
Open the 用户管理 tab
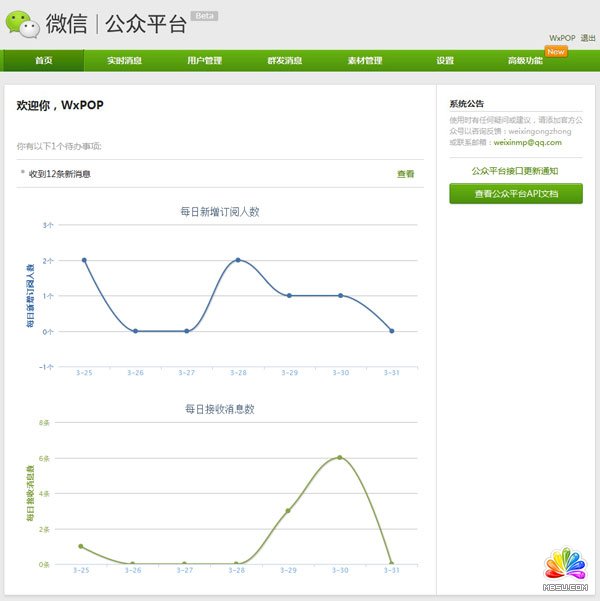coord(204,61)
